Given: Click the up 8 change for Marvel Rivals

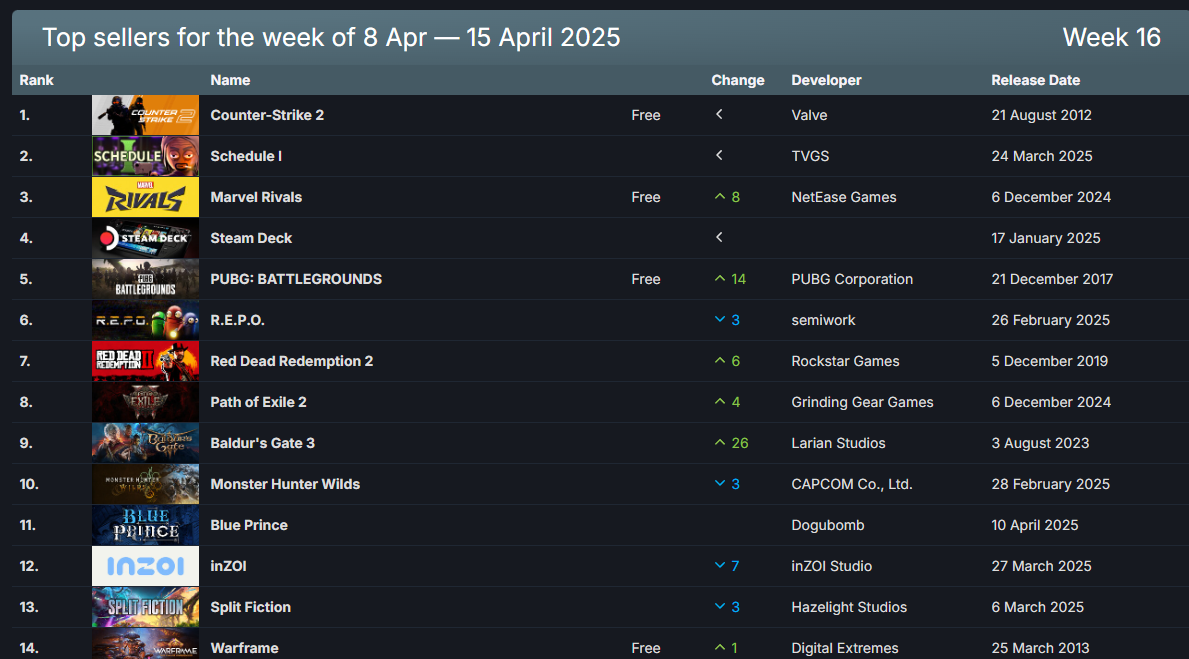Looking at the screenshot, I should [727, 197].
